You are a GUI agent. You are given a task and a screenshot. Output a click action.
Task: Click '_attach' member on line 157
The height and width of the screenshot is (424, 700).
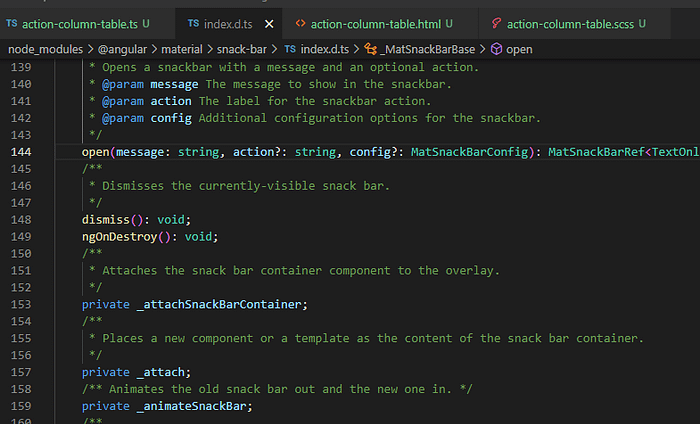pyautogui.click(x=160, y=372)
